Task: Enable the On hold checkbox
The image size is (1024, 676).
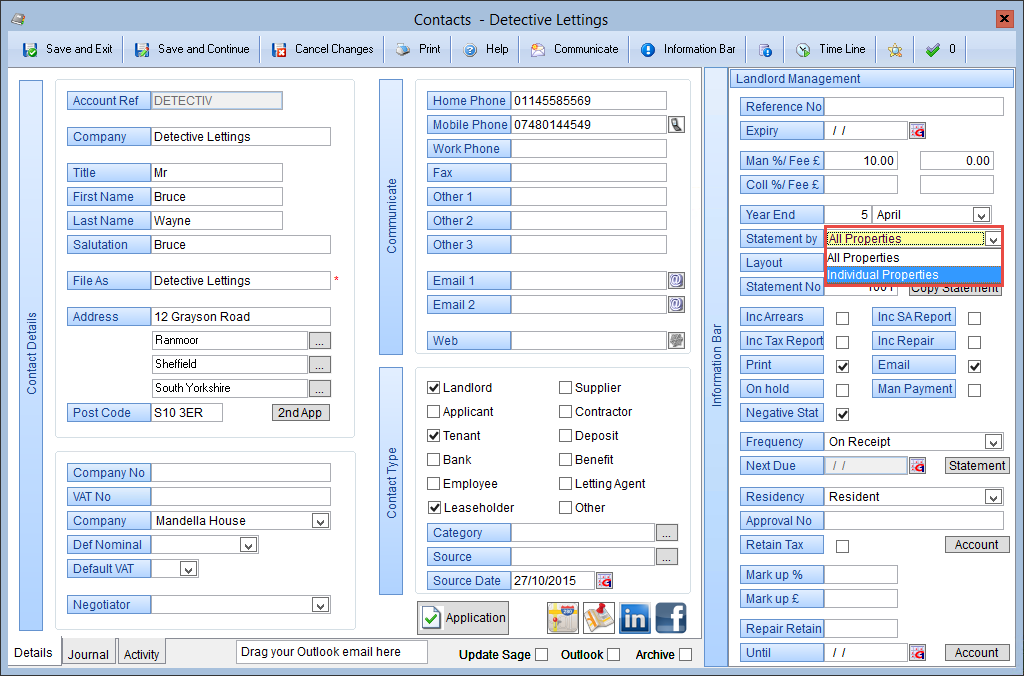Action: click(842, 390)
